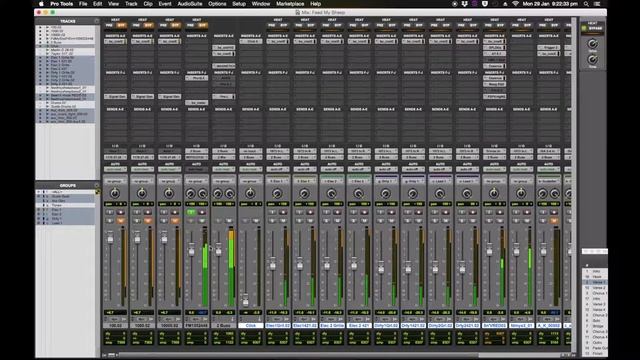Mute the Click track
This screenshot has height=360, width=640.
(256, 221)
